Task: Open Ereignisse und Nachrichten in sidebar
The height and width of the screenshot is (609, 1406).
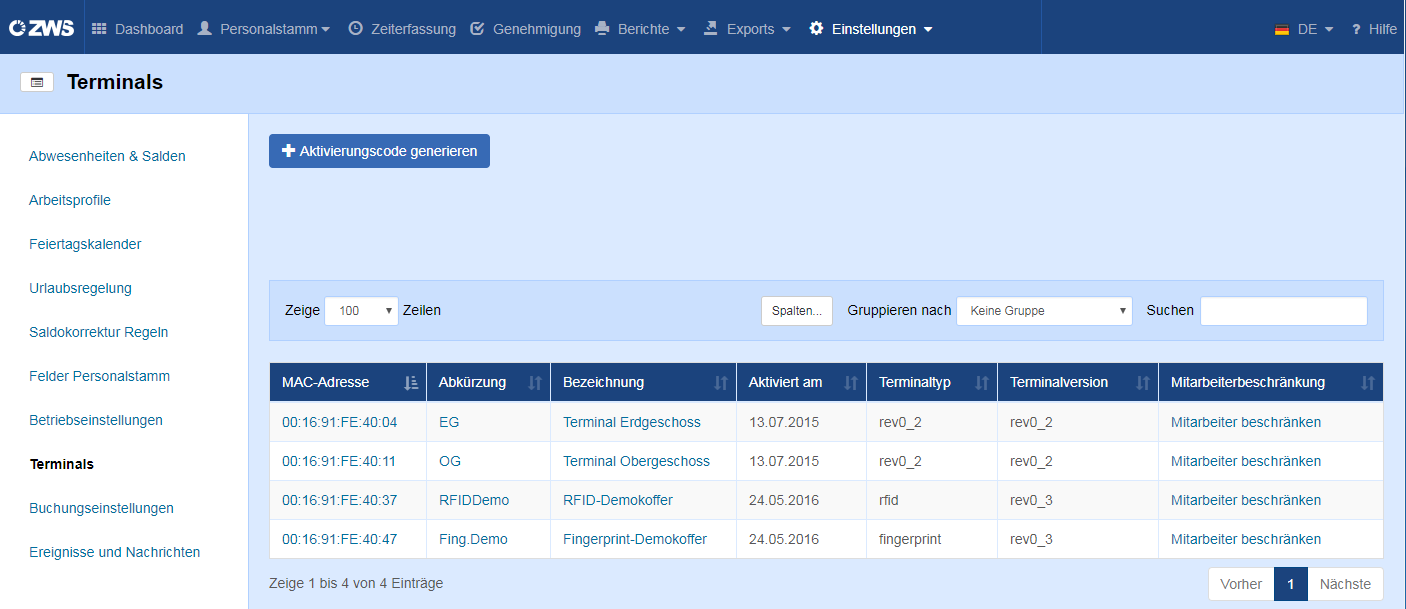Action: point(115,552)
